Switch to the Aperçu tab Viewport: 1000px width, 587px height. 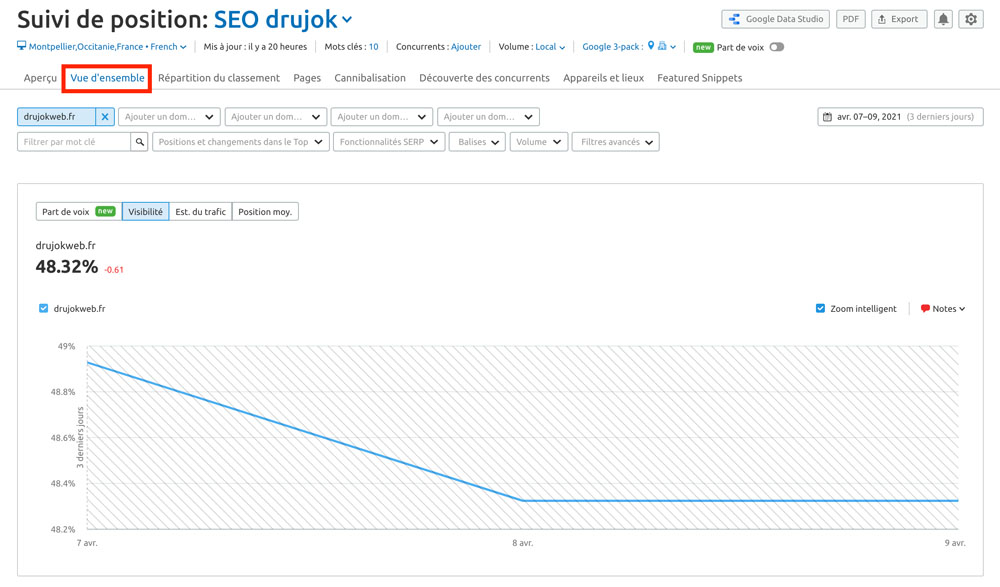pyautogui.click(x=40, y=78)
